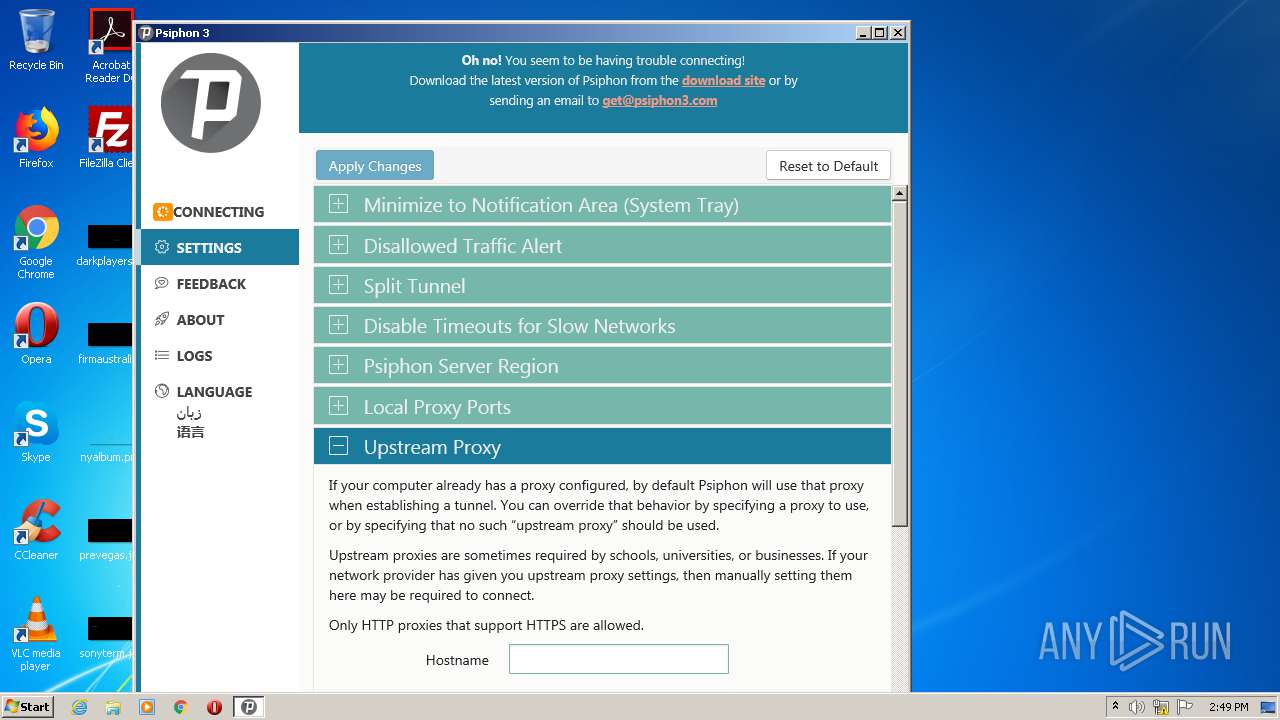This screenshot has height=720, width=1280.
Task: Click the Logs list icon
Action: click(162, 356)
